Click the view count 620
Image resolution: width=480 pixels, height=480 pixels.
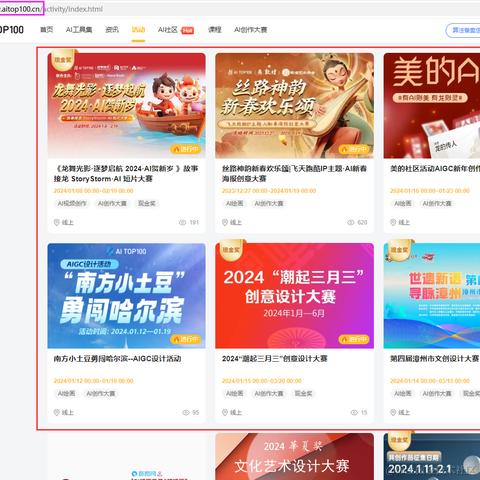362,222
